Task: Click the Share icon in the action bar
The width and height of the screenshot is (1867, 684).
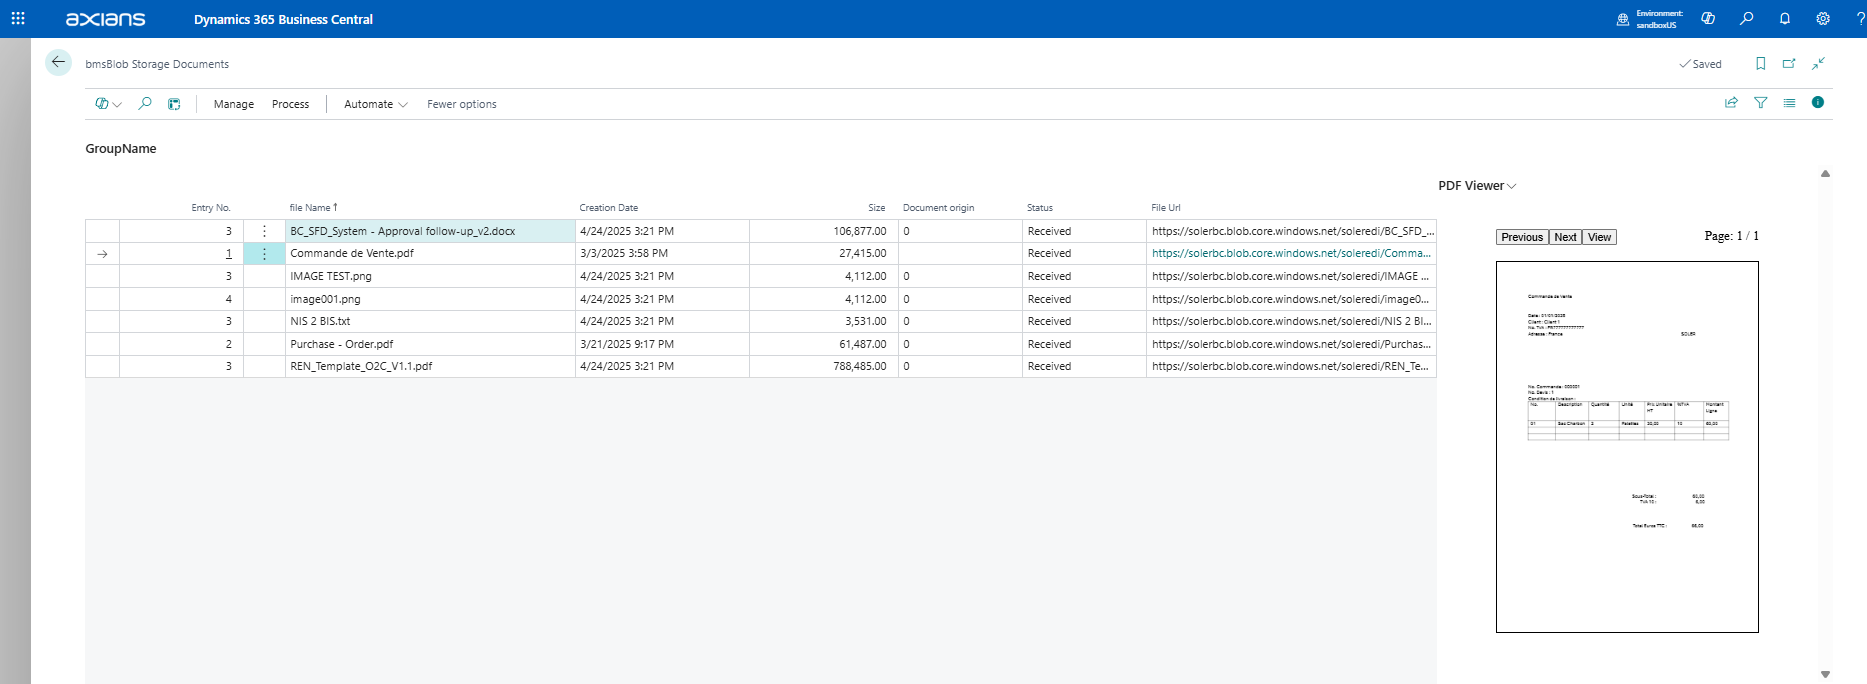Action: [1731, 103]
